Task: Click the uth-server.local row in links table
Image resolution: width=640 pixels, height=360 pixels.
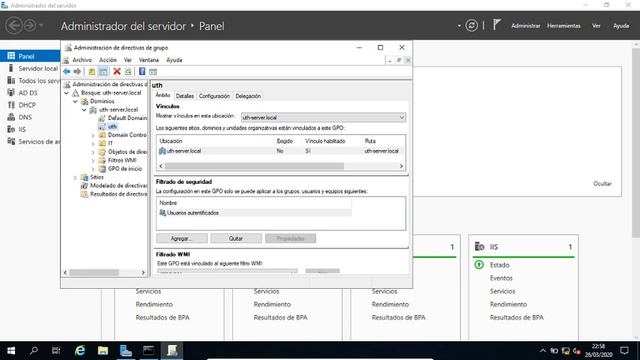Action: [x=281, y=151]
